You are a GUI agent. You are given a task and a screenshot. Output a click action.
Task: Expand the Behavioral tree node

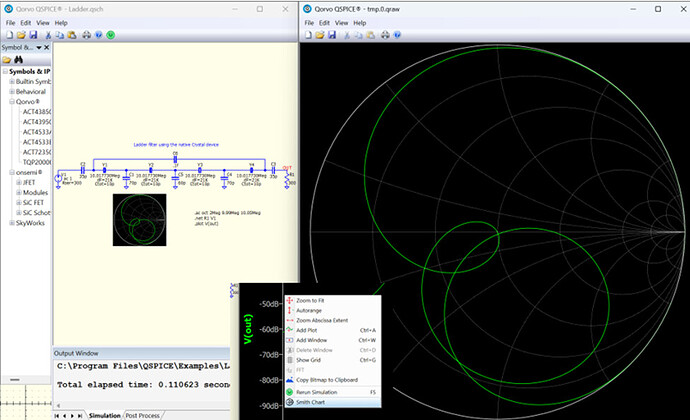coord(12,92)
